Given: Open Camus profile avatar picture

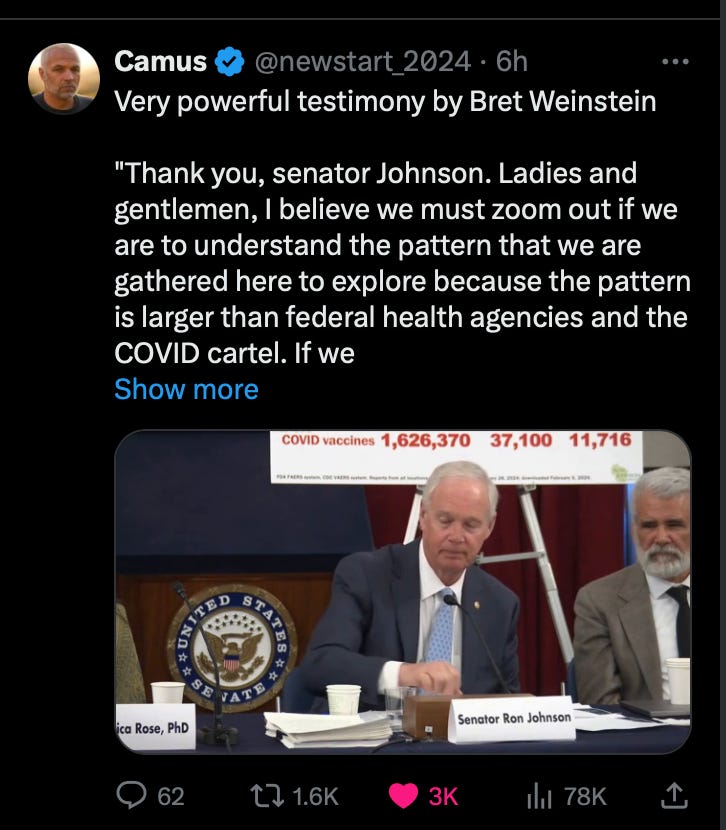Looking at the screenshot, I should point(64,78).
